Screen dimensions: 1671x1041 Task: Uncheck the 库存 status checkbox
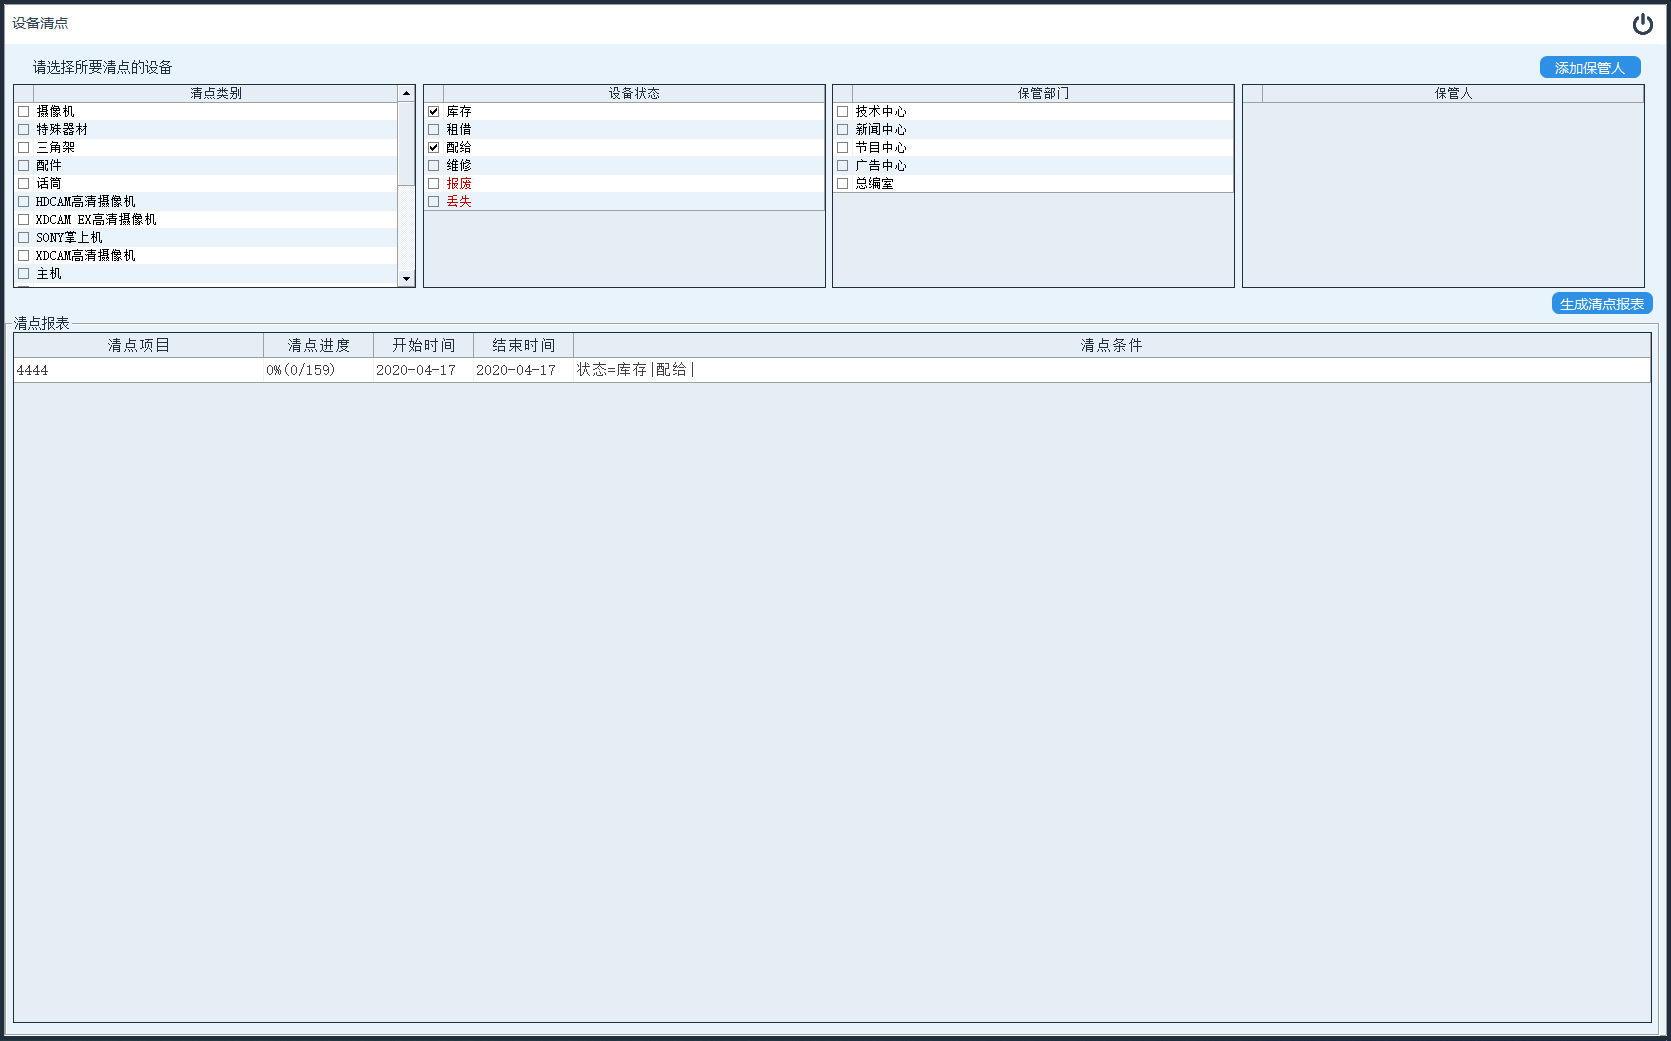click(x=434, y=112)
